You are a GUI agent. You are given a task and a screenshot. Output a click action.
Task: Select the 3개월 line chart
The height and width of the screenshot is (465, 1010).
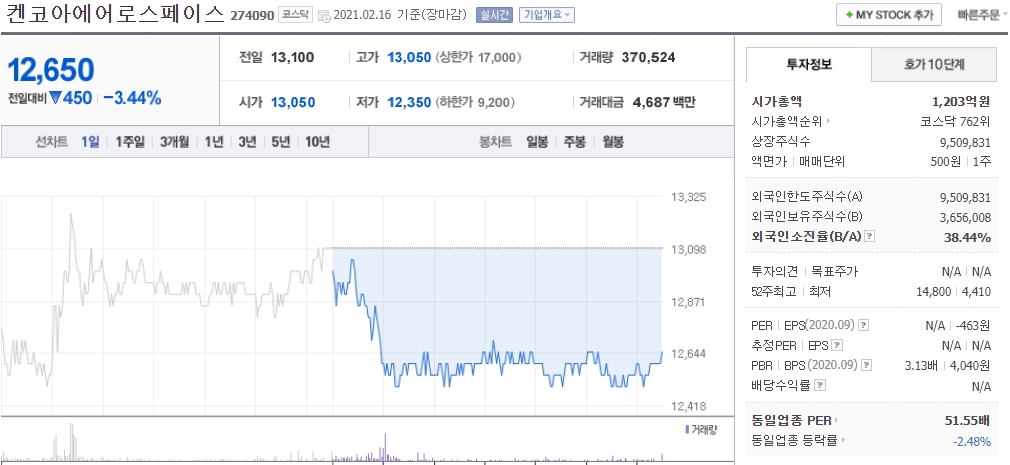point(175,142)
